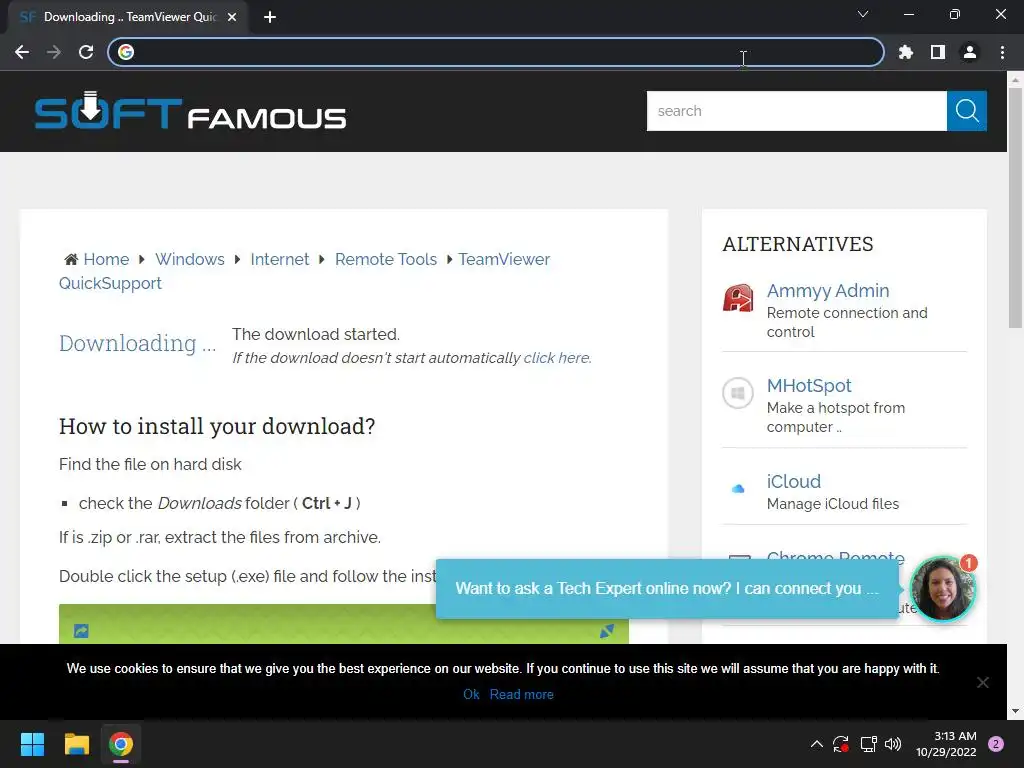Open the chat expert avatar photo
This screenshot has height=768, width=1024.
(x=942, y=589)
